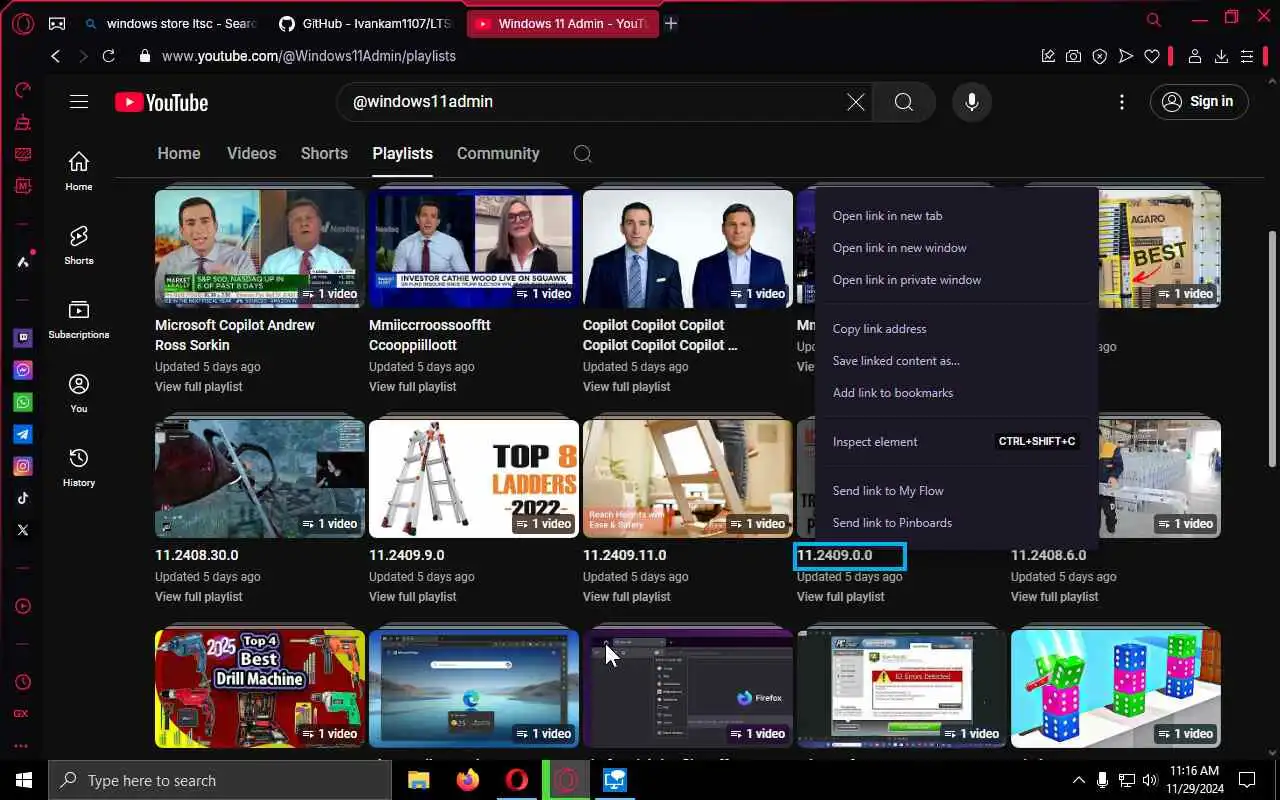The image size is (1280, 800).
Task: Open Twitch in the Opera sidebar
Action: [x=22, y=338]
